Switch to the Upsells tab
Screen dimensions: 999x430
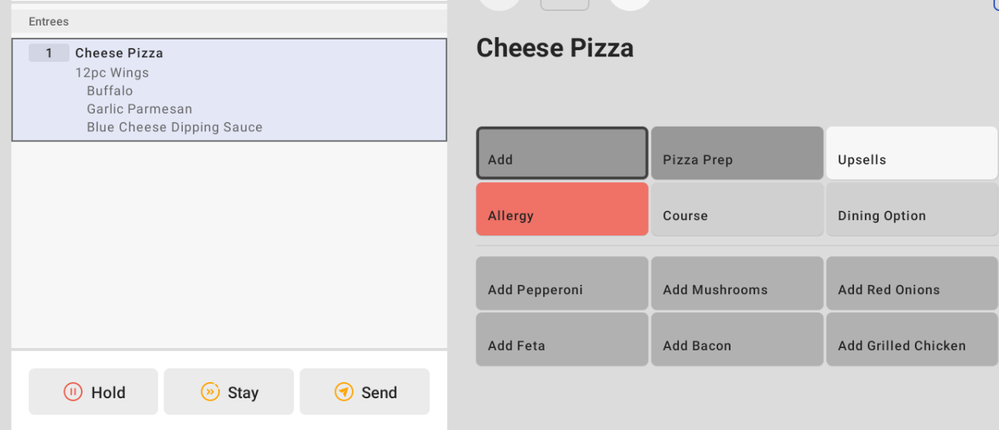click(x=911, y=153)
